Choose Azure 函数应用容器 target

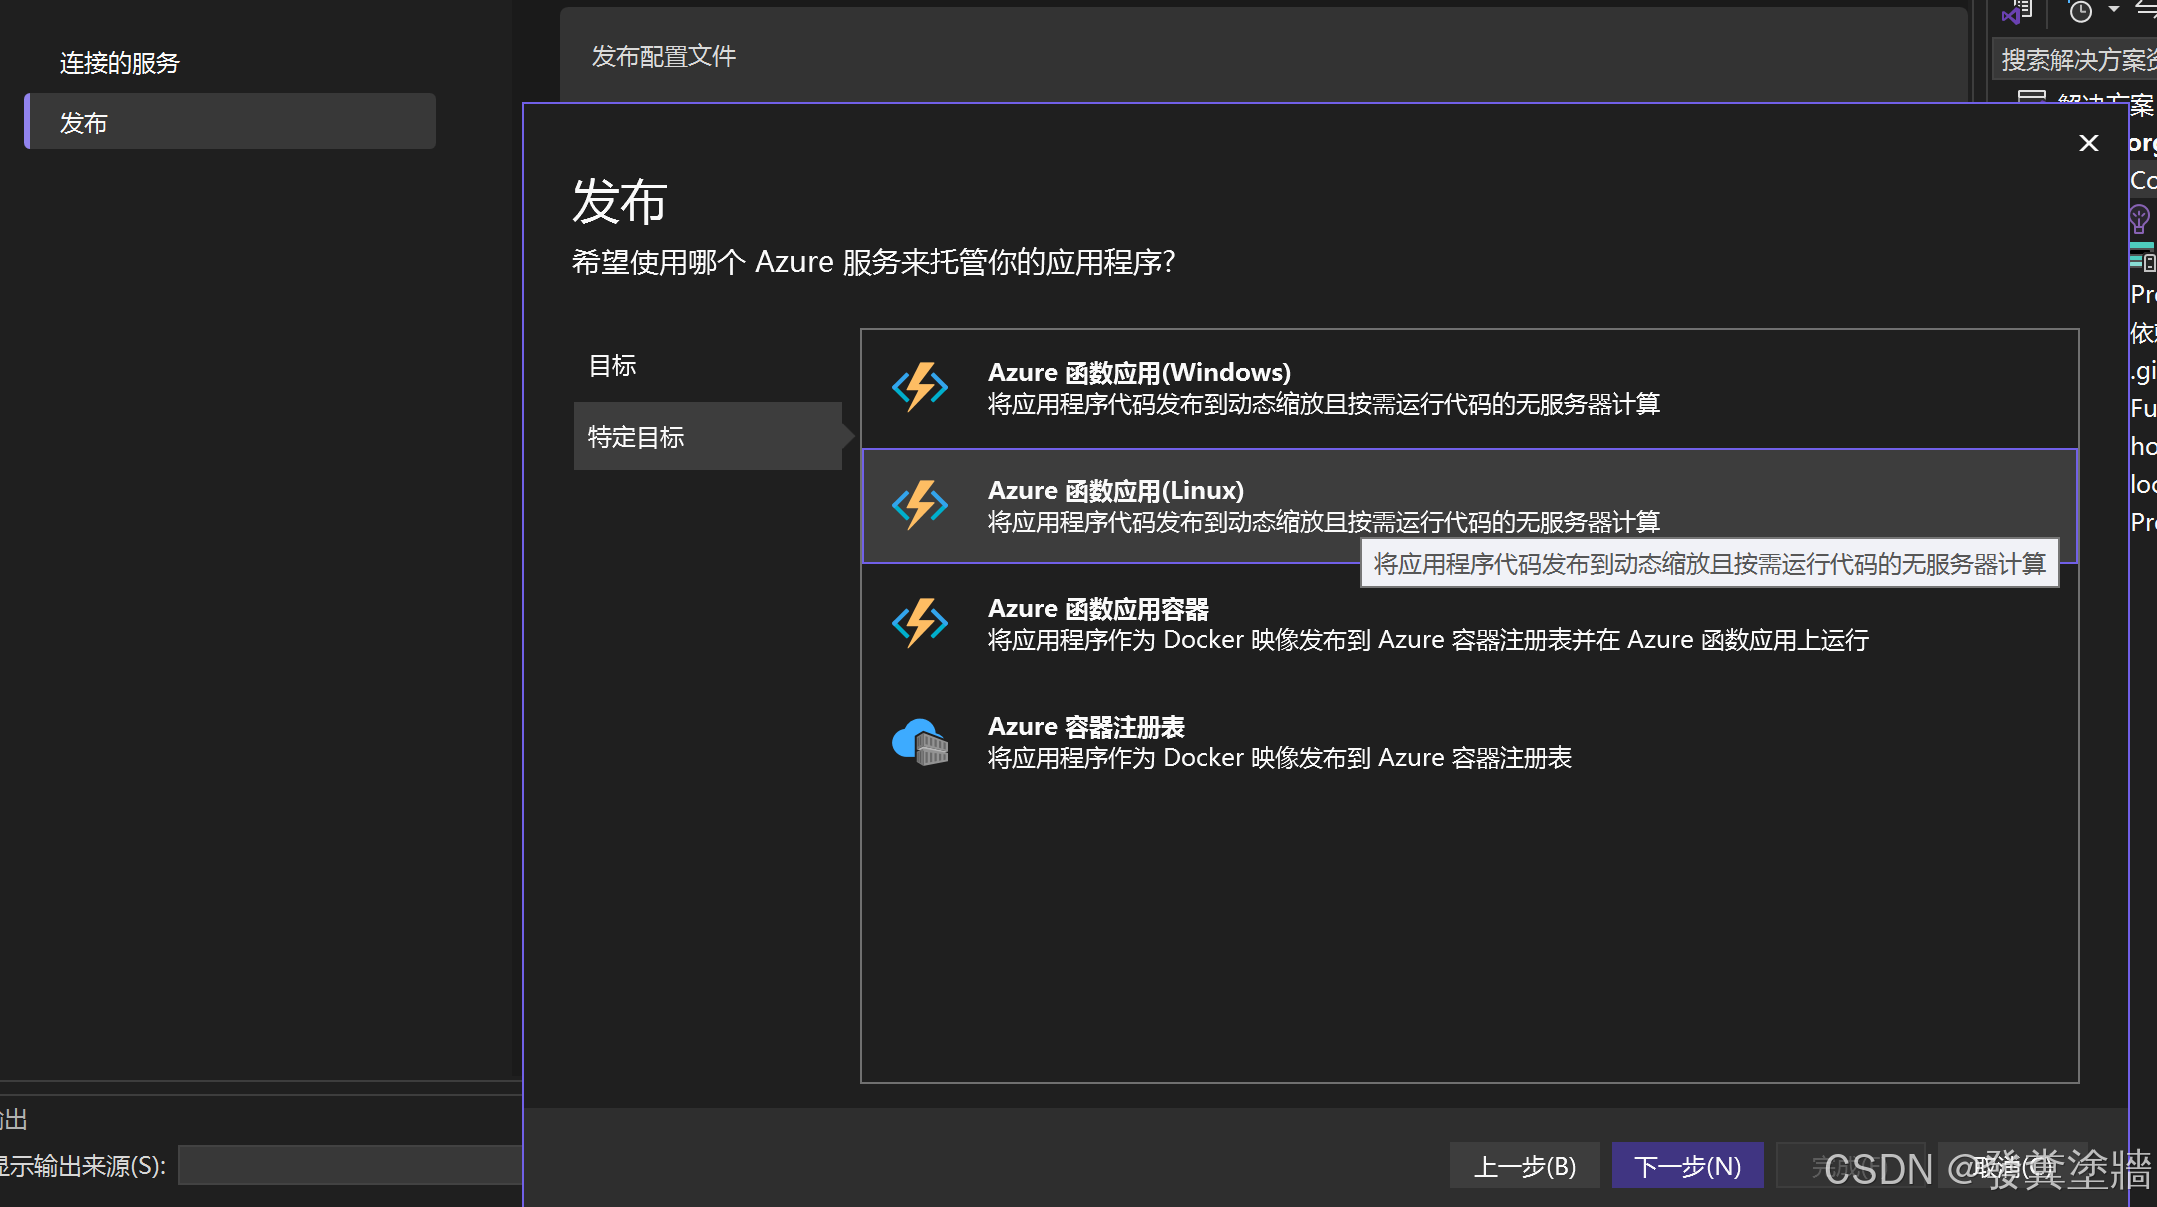(1469, 624)
